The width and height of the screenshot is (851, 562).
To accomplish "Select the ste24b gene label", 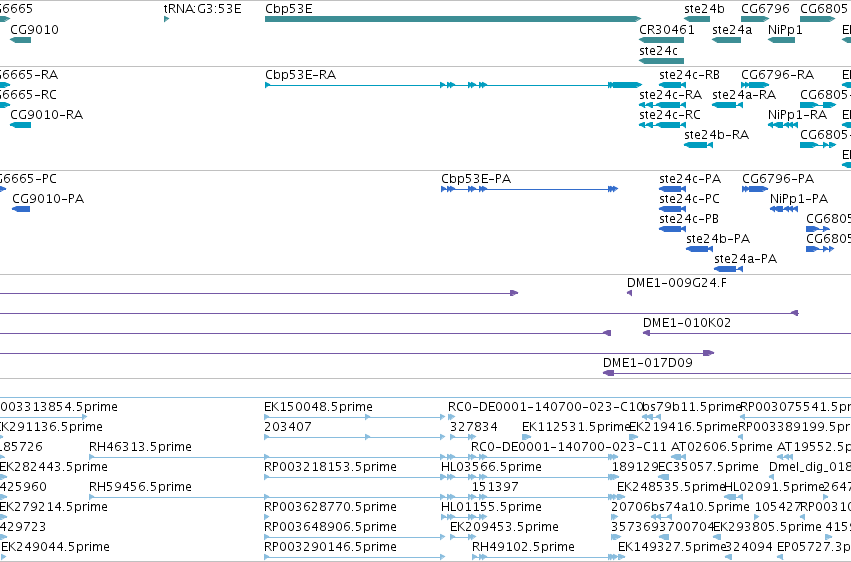I will (704, 9).
